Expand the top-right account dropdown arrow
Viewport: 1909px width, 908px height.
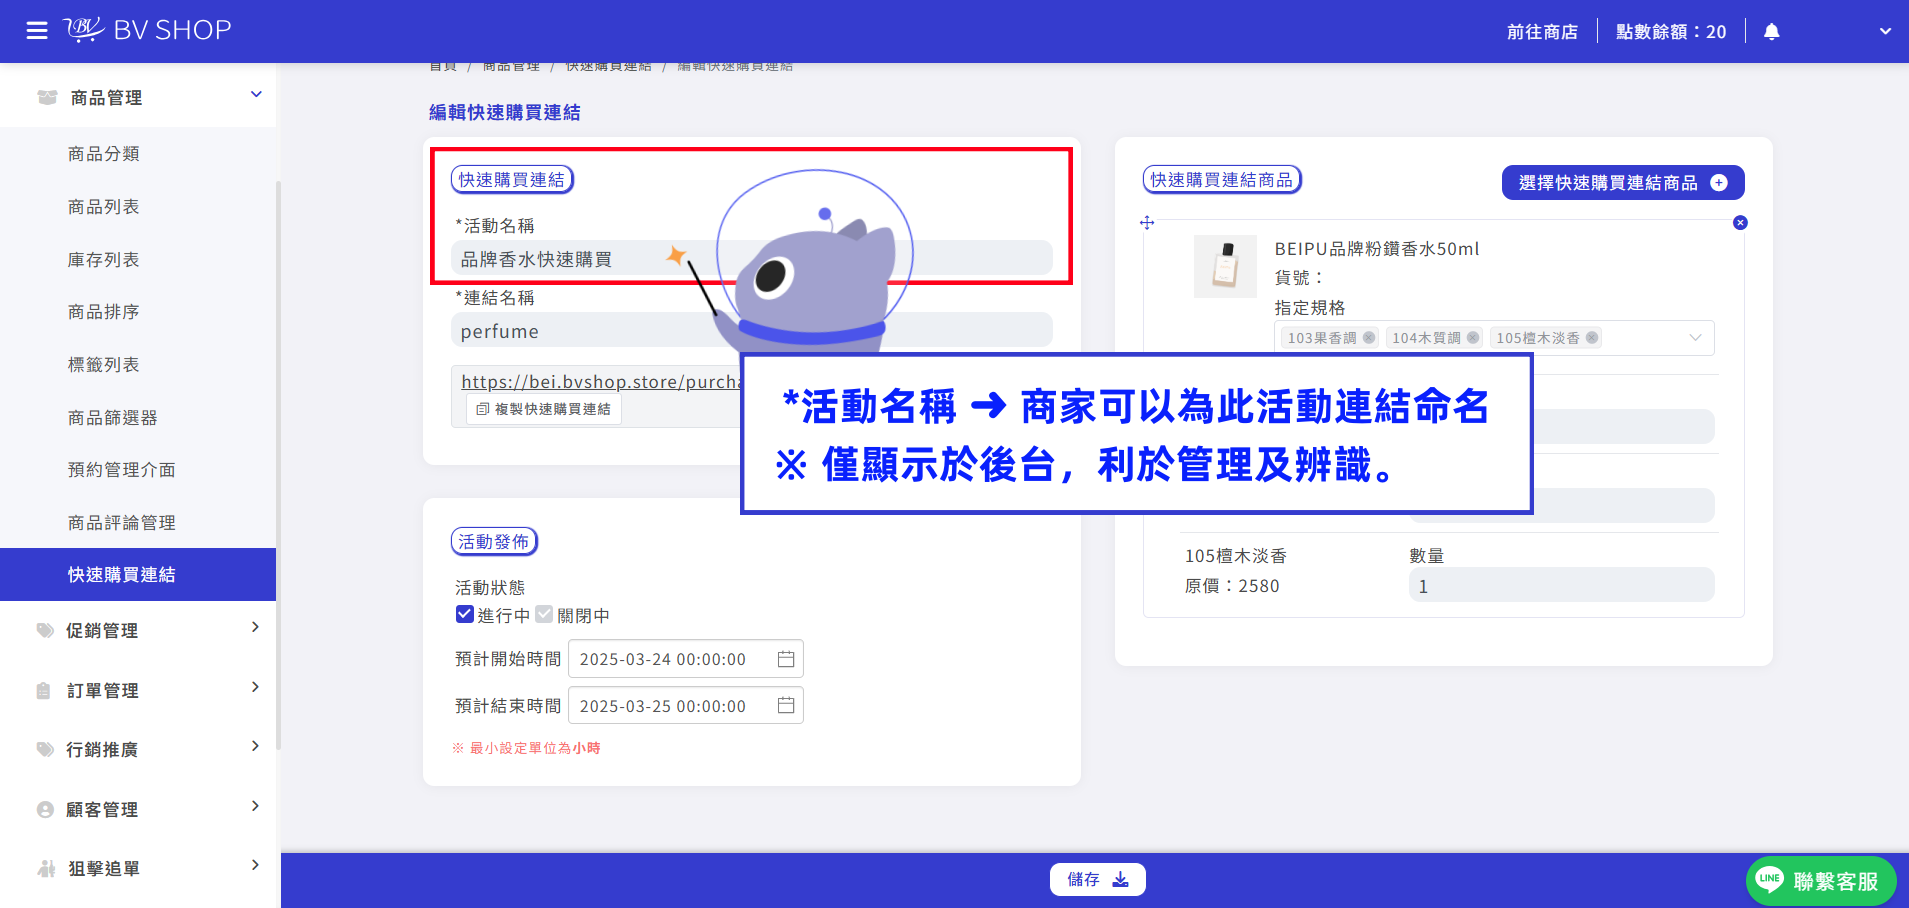(x=1885, y=31)
